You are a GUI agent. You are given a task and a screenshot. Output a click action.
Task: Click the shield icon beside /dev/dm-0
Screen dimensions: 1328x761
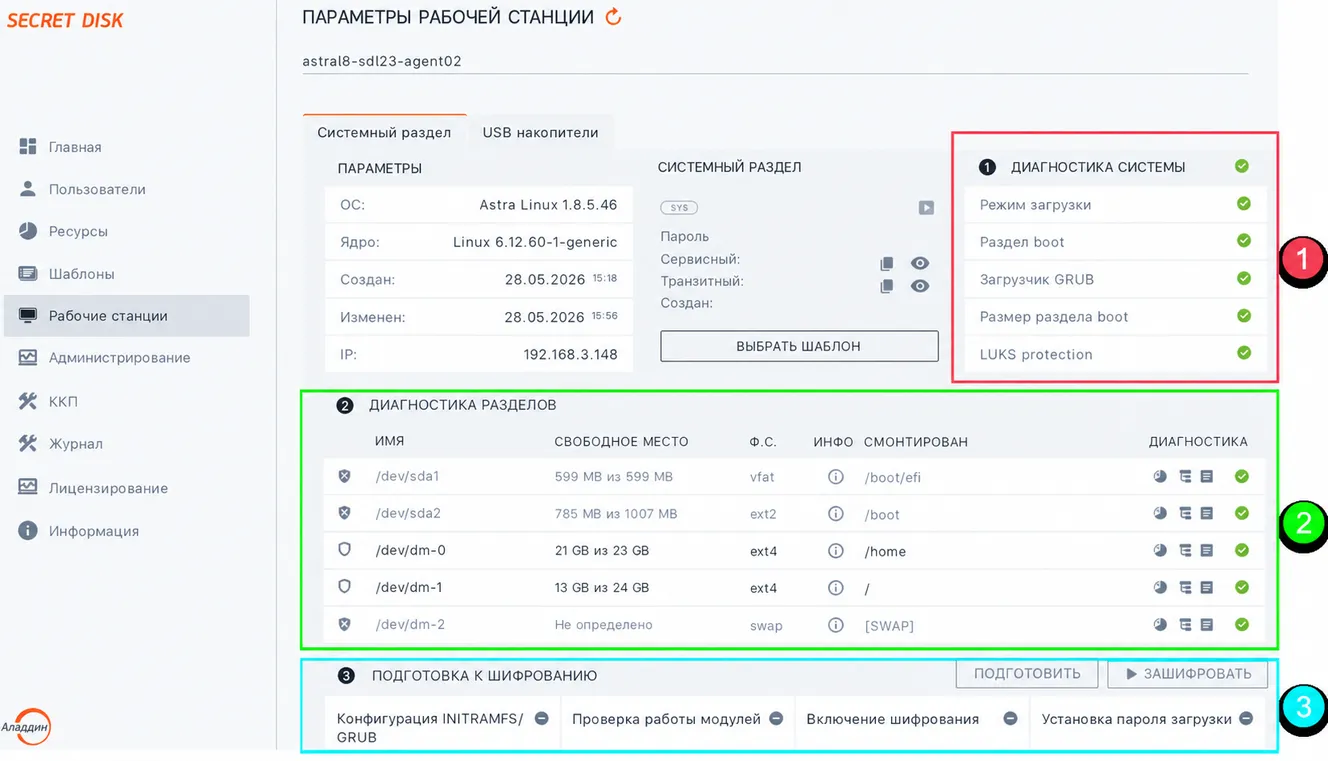[345, 549]
